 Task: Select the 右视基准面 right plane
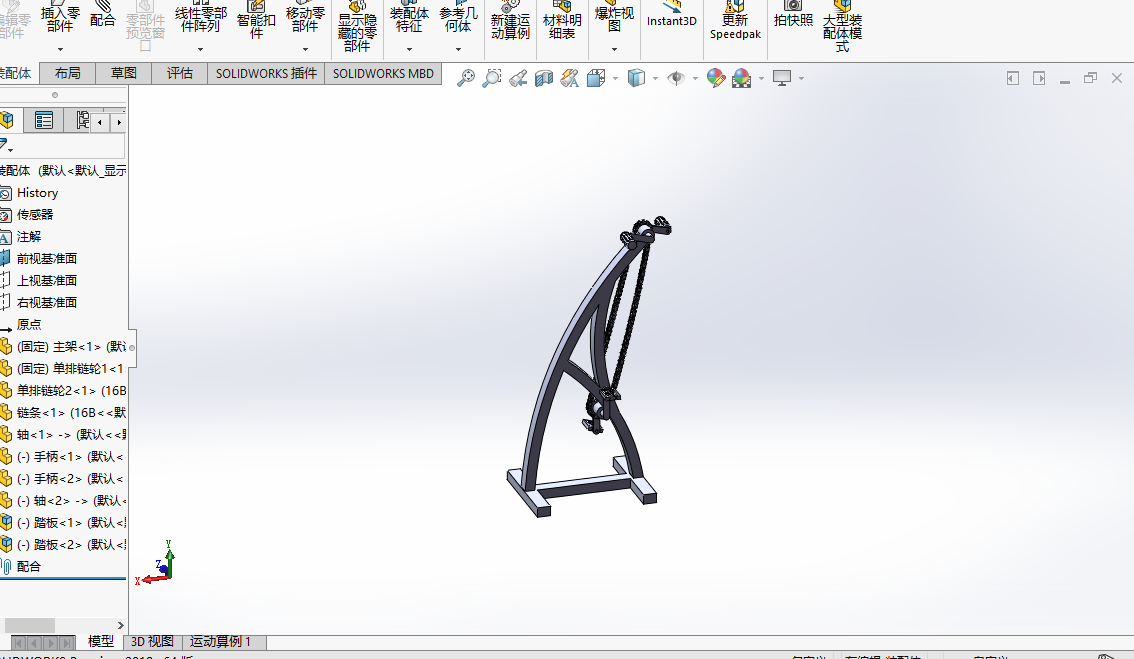coord(47,303)
